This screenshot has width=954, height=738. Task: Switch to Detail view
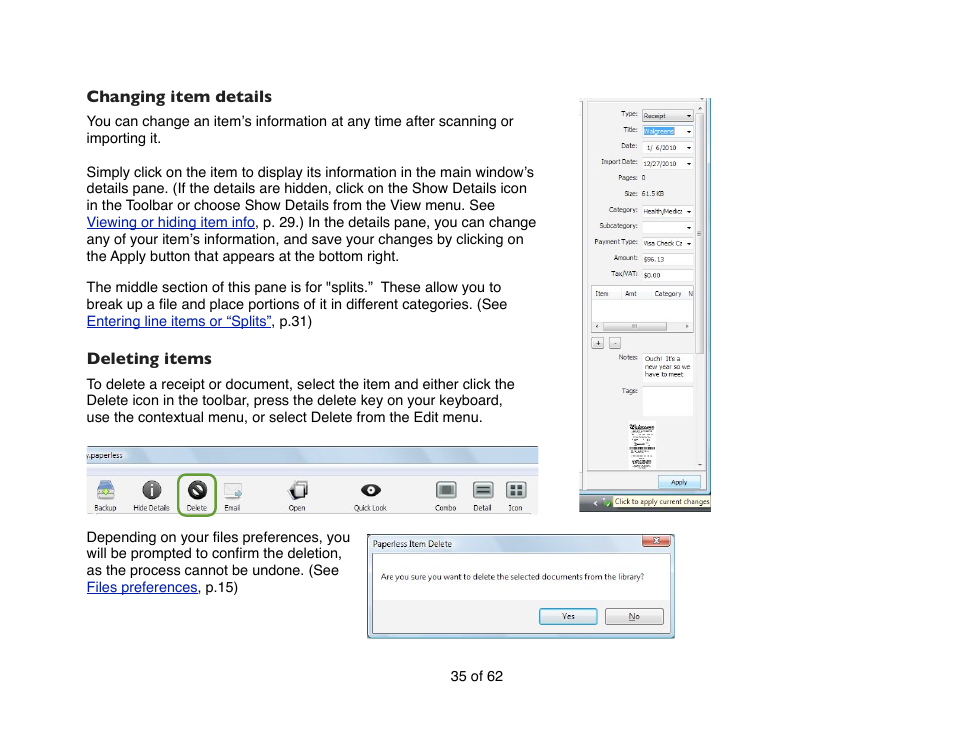pyautogui.click(x=482, y=490)
